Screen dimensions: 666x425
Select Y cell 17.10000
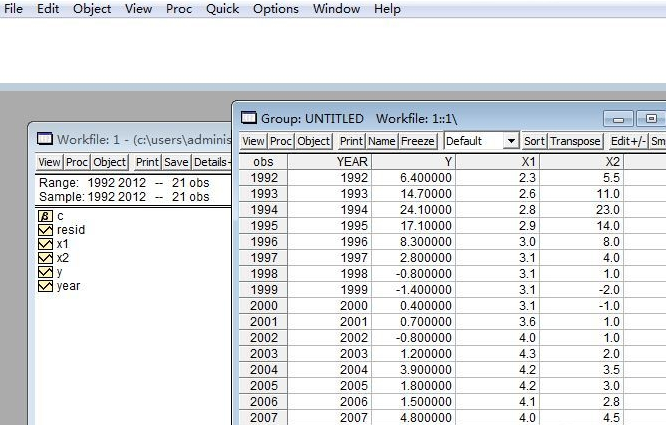(413, 226)
